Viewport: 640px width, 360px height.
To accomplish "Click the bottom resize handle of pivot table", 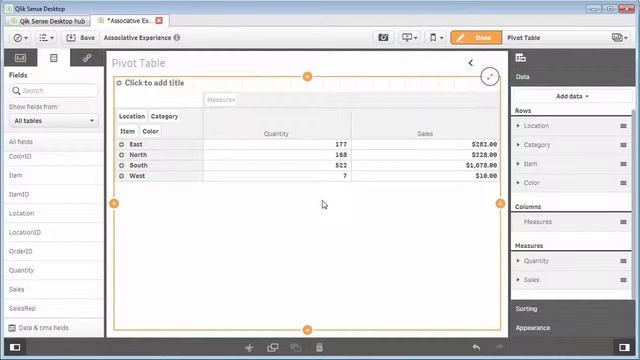I will click(307, 330).
